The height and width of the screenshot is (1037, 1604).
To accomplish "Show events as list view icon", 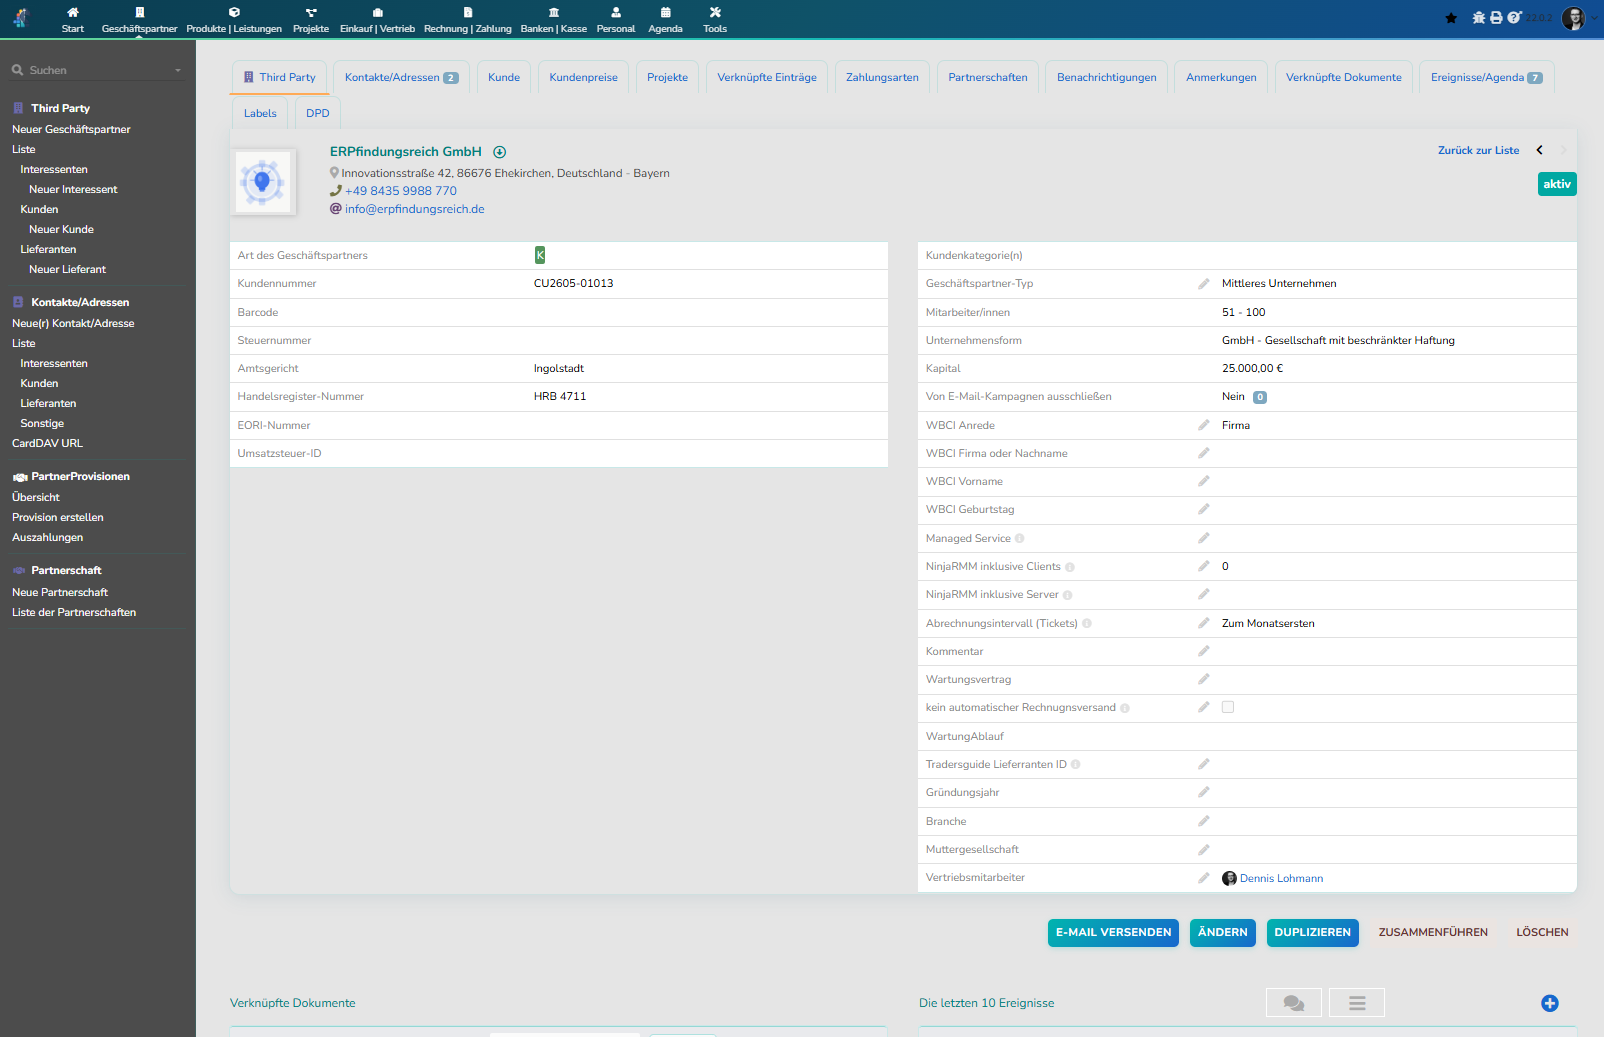I will [1357, 1003].
